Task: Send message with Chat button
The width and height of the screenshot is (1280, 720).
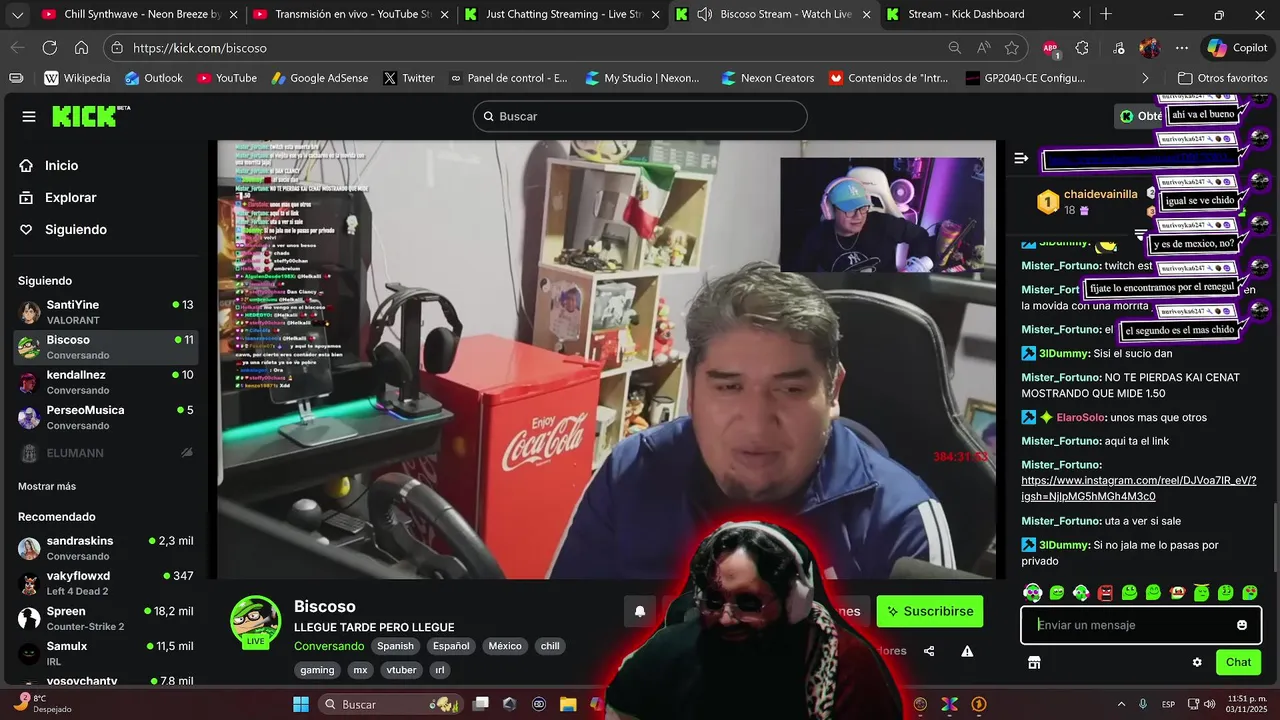Action: click(x=1238, y=662)
